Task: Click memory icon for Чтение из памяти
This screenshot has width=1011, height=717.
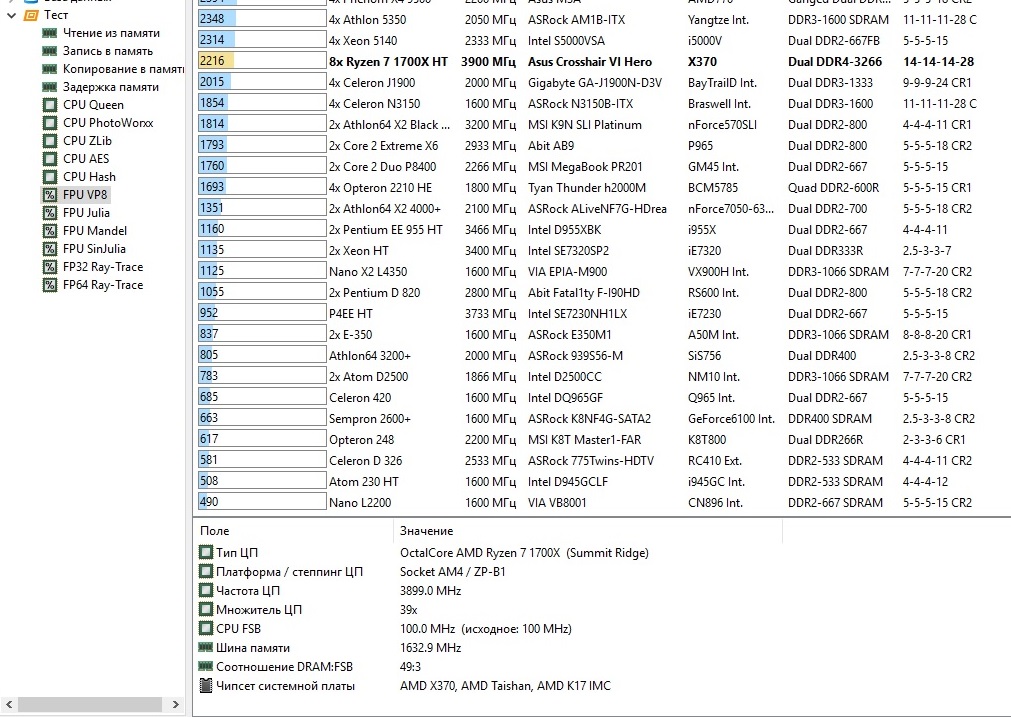Action: pyautogui.click(x=50, y=33)
